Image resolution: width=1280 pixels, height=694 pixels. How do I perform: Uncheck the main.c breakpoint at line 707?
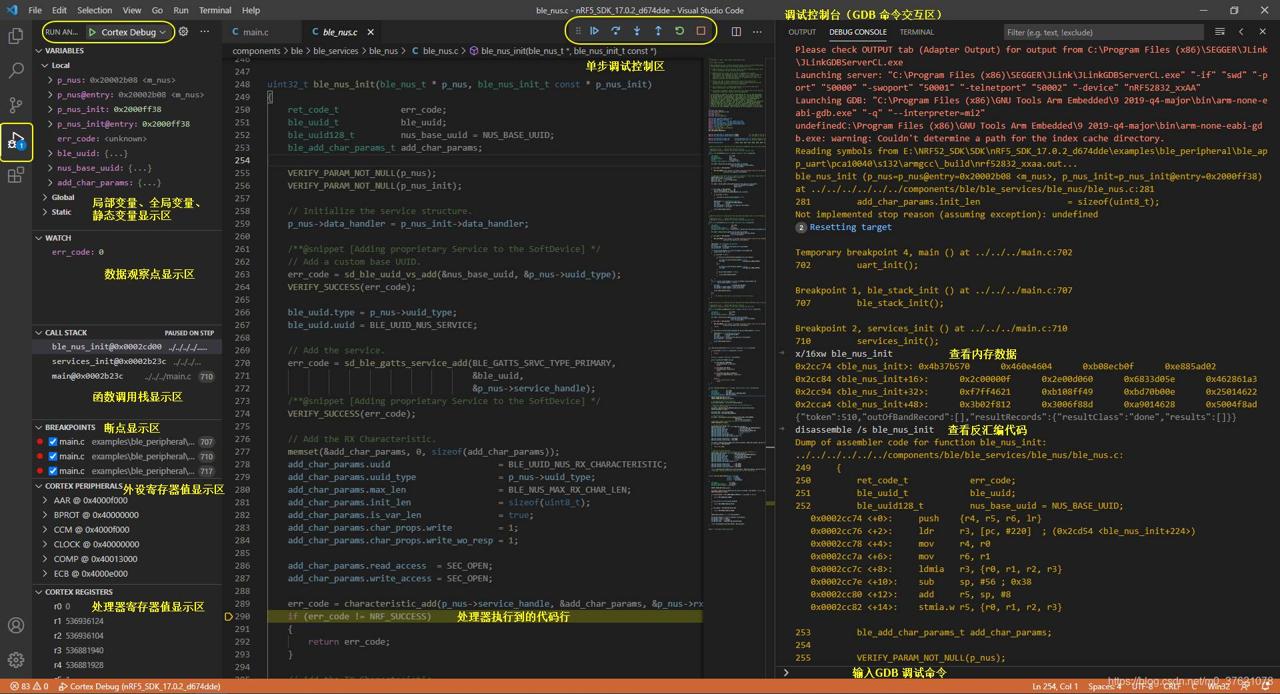53,441
